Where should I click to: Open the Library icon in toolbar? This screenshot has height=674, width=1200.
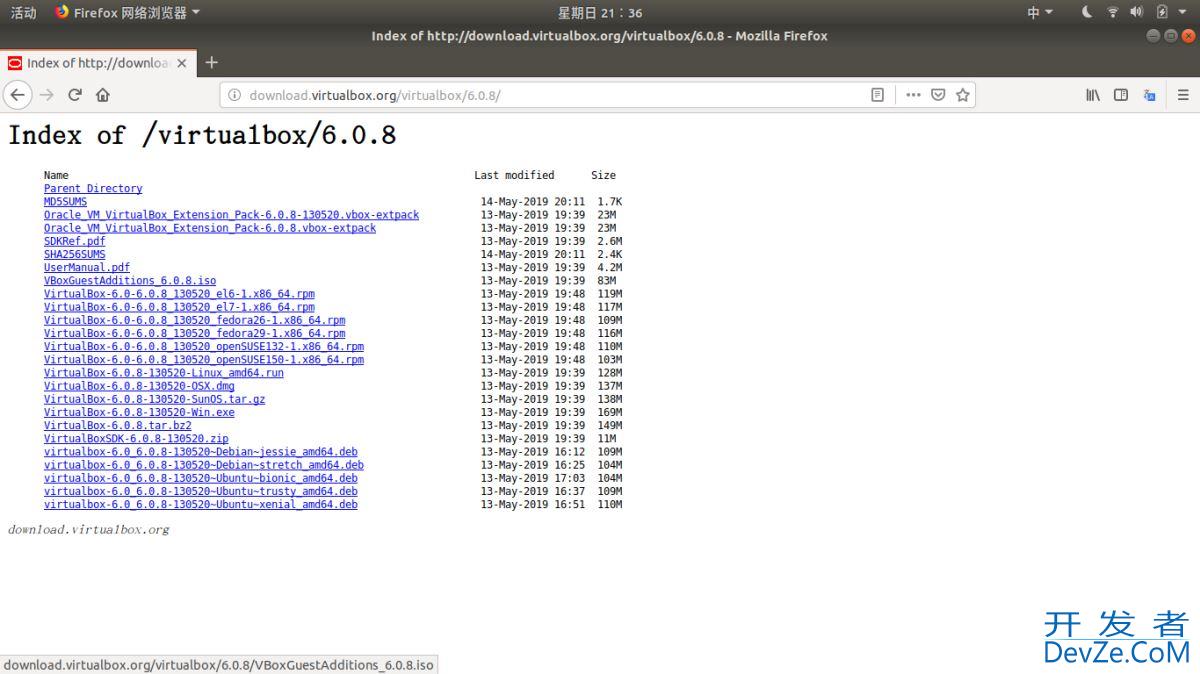(1093, 95)
